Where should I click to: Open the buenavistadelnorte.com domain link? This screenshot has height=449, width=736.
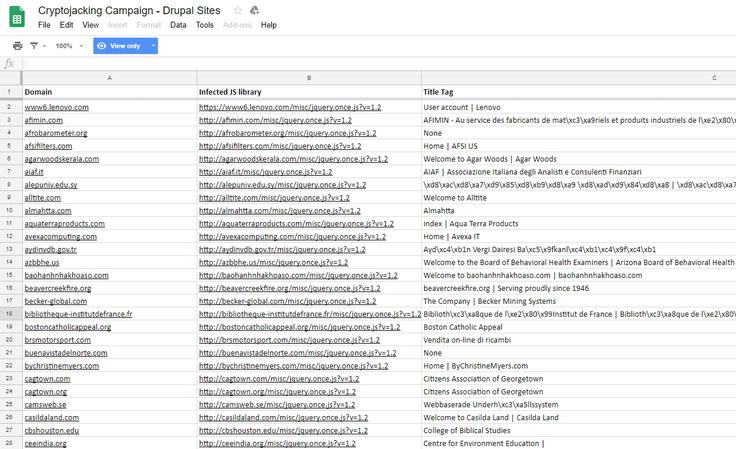66,353
